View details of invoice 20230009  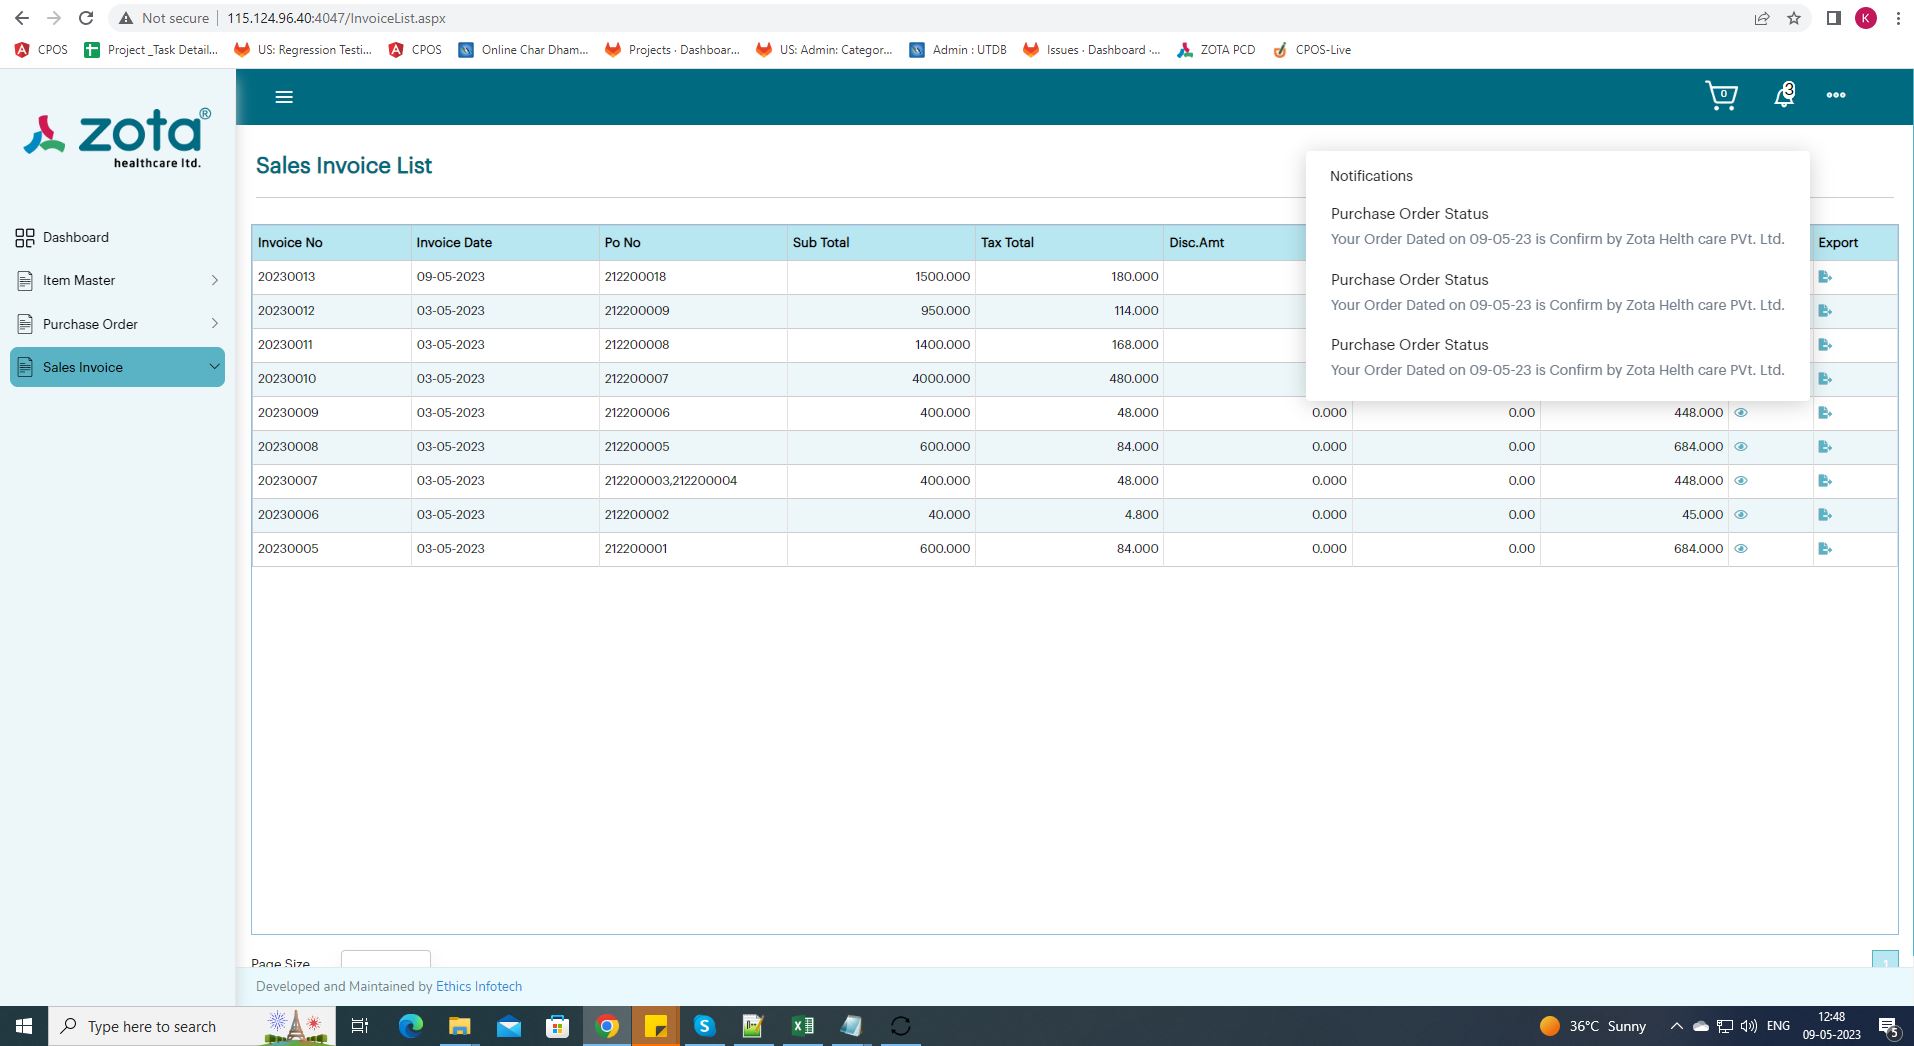(x=1740, y=413)
